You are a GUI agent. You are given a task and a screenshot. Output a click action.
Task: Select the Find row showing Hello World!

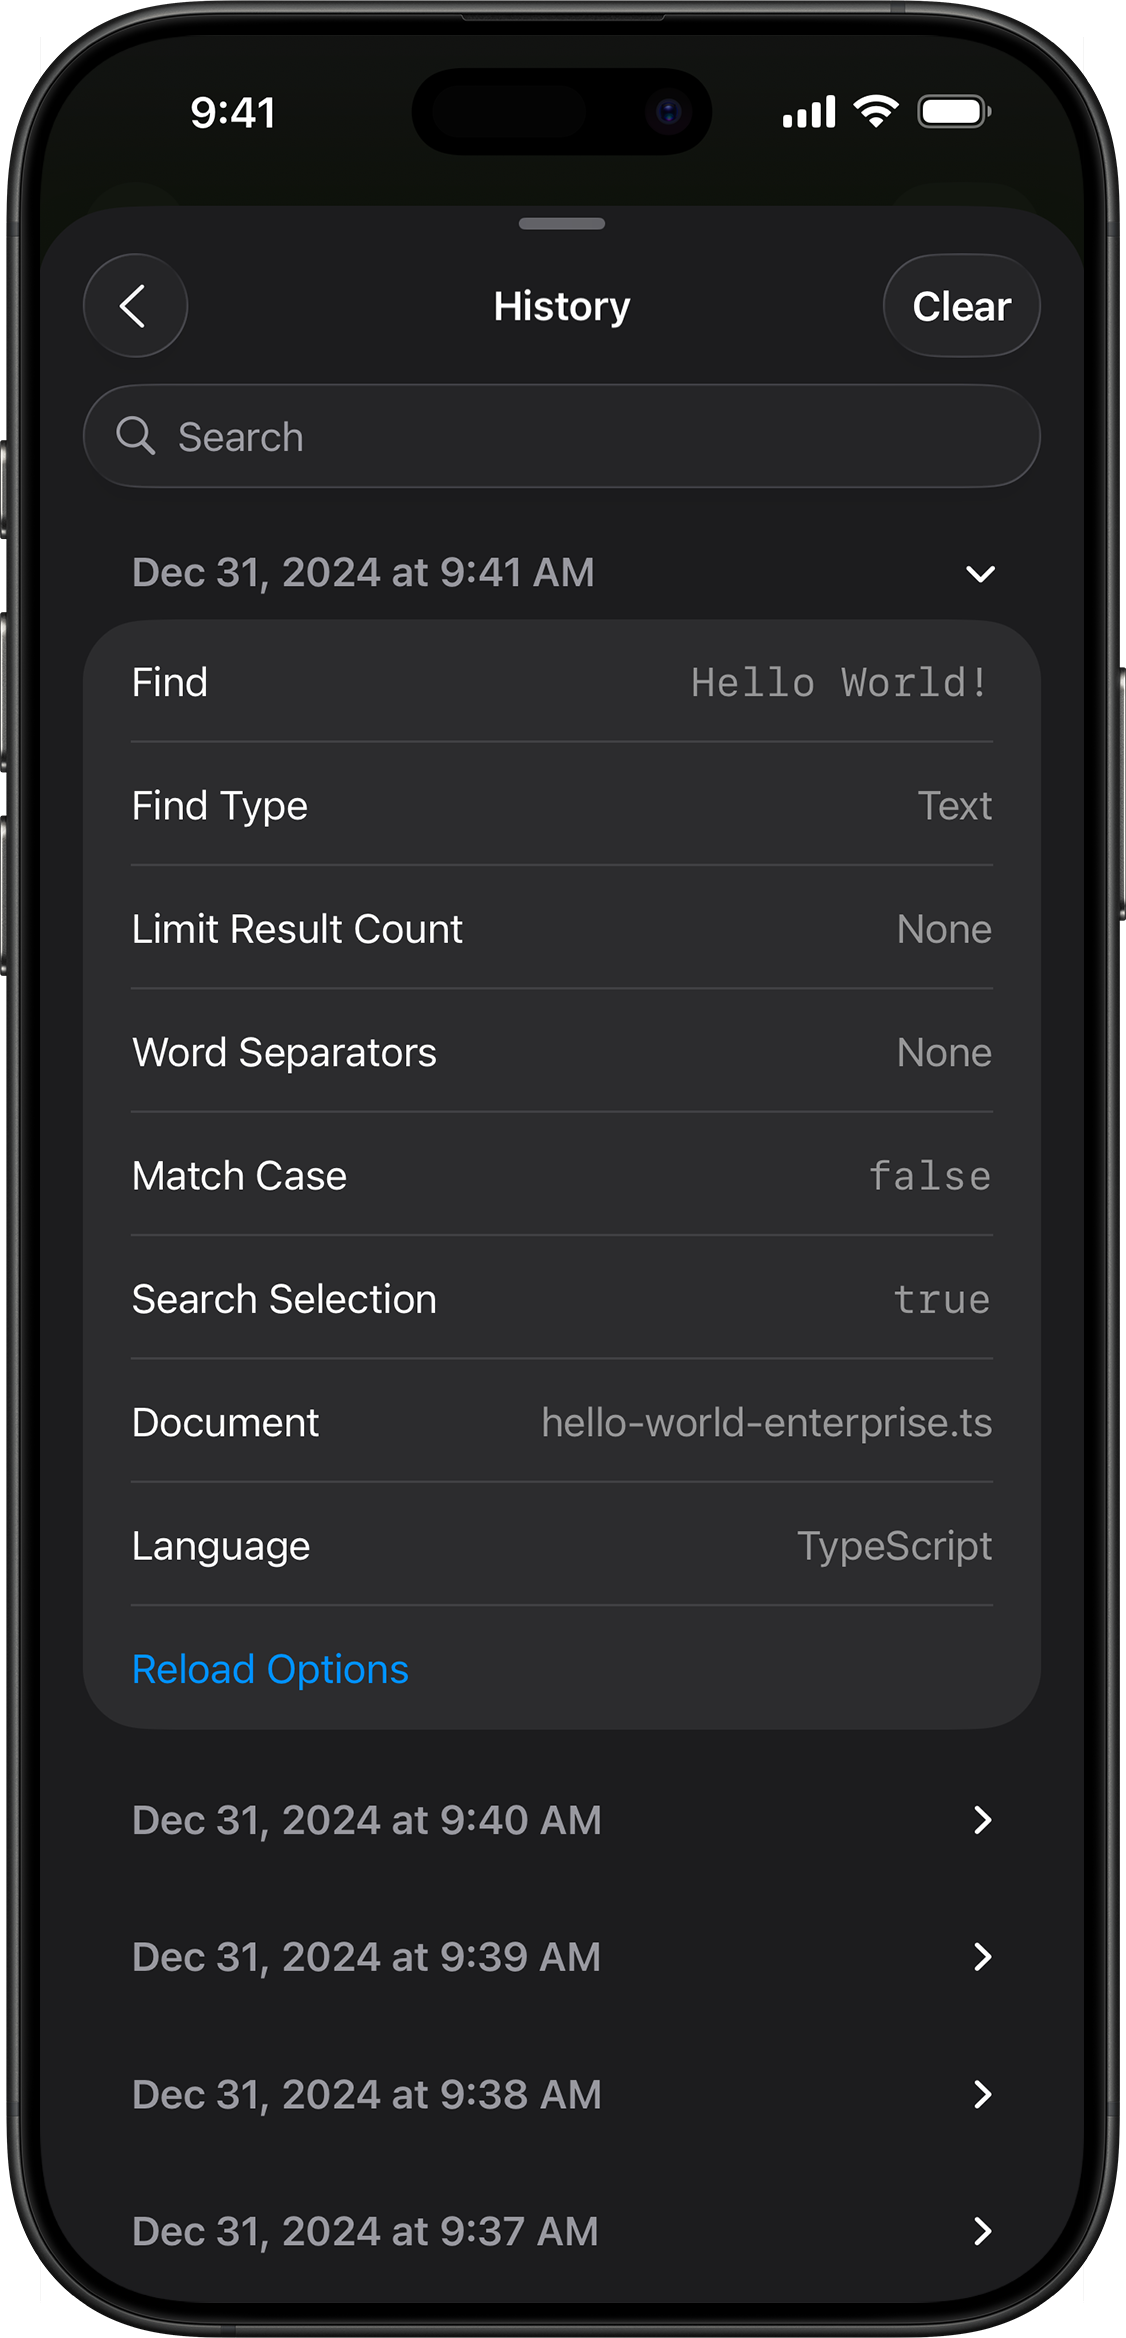click(x=561, y=682)
